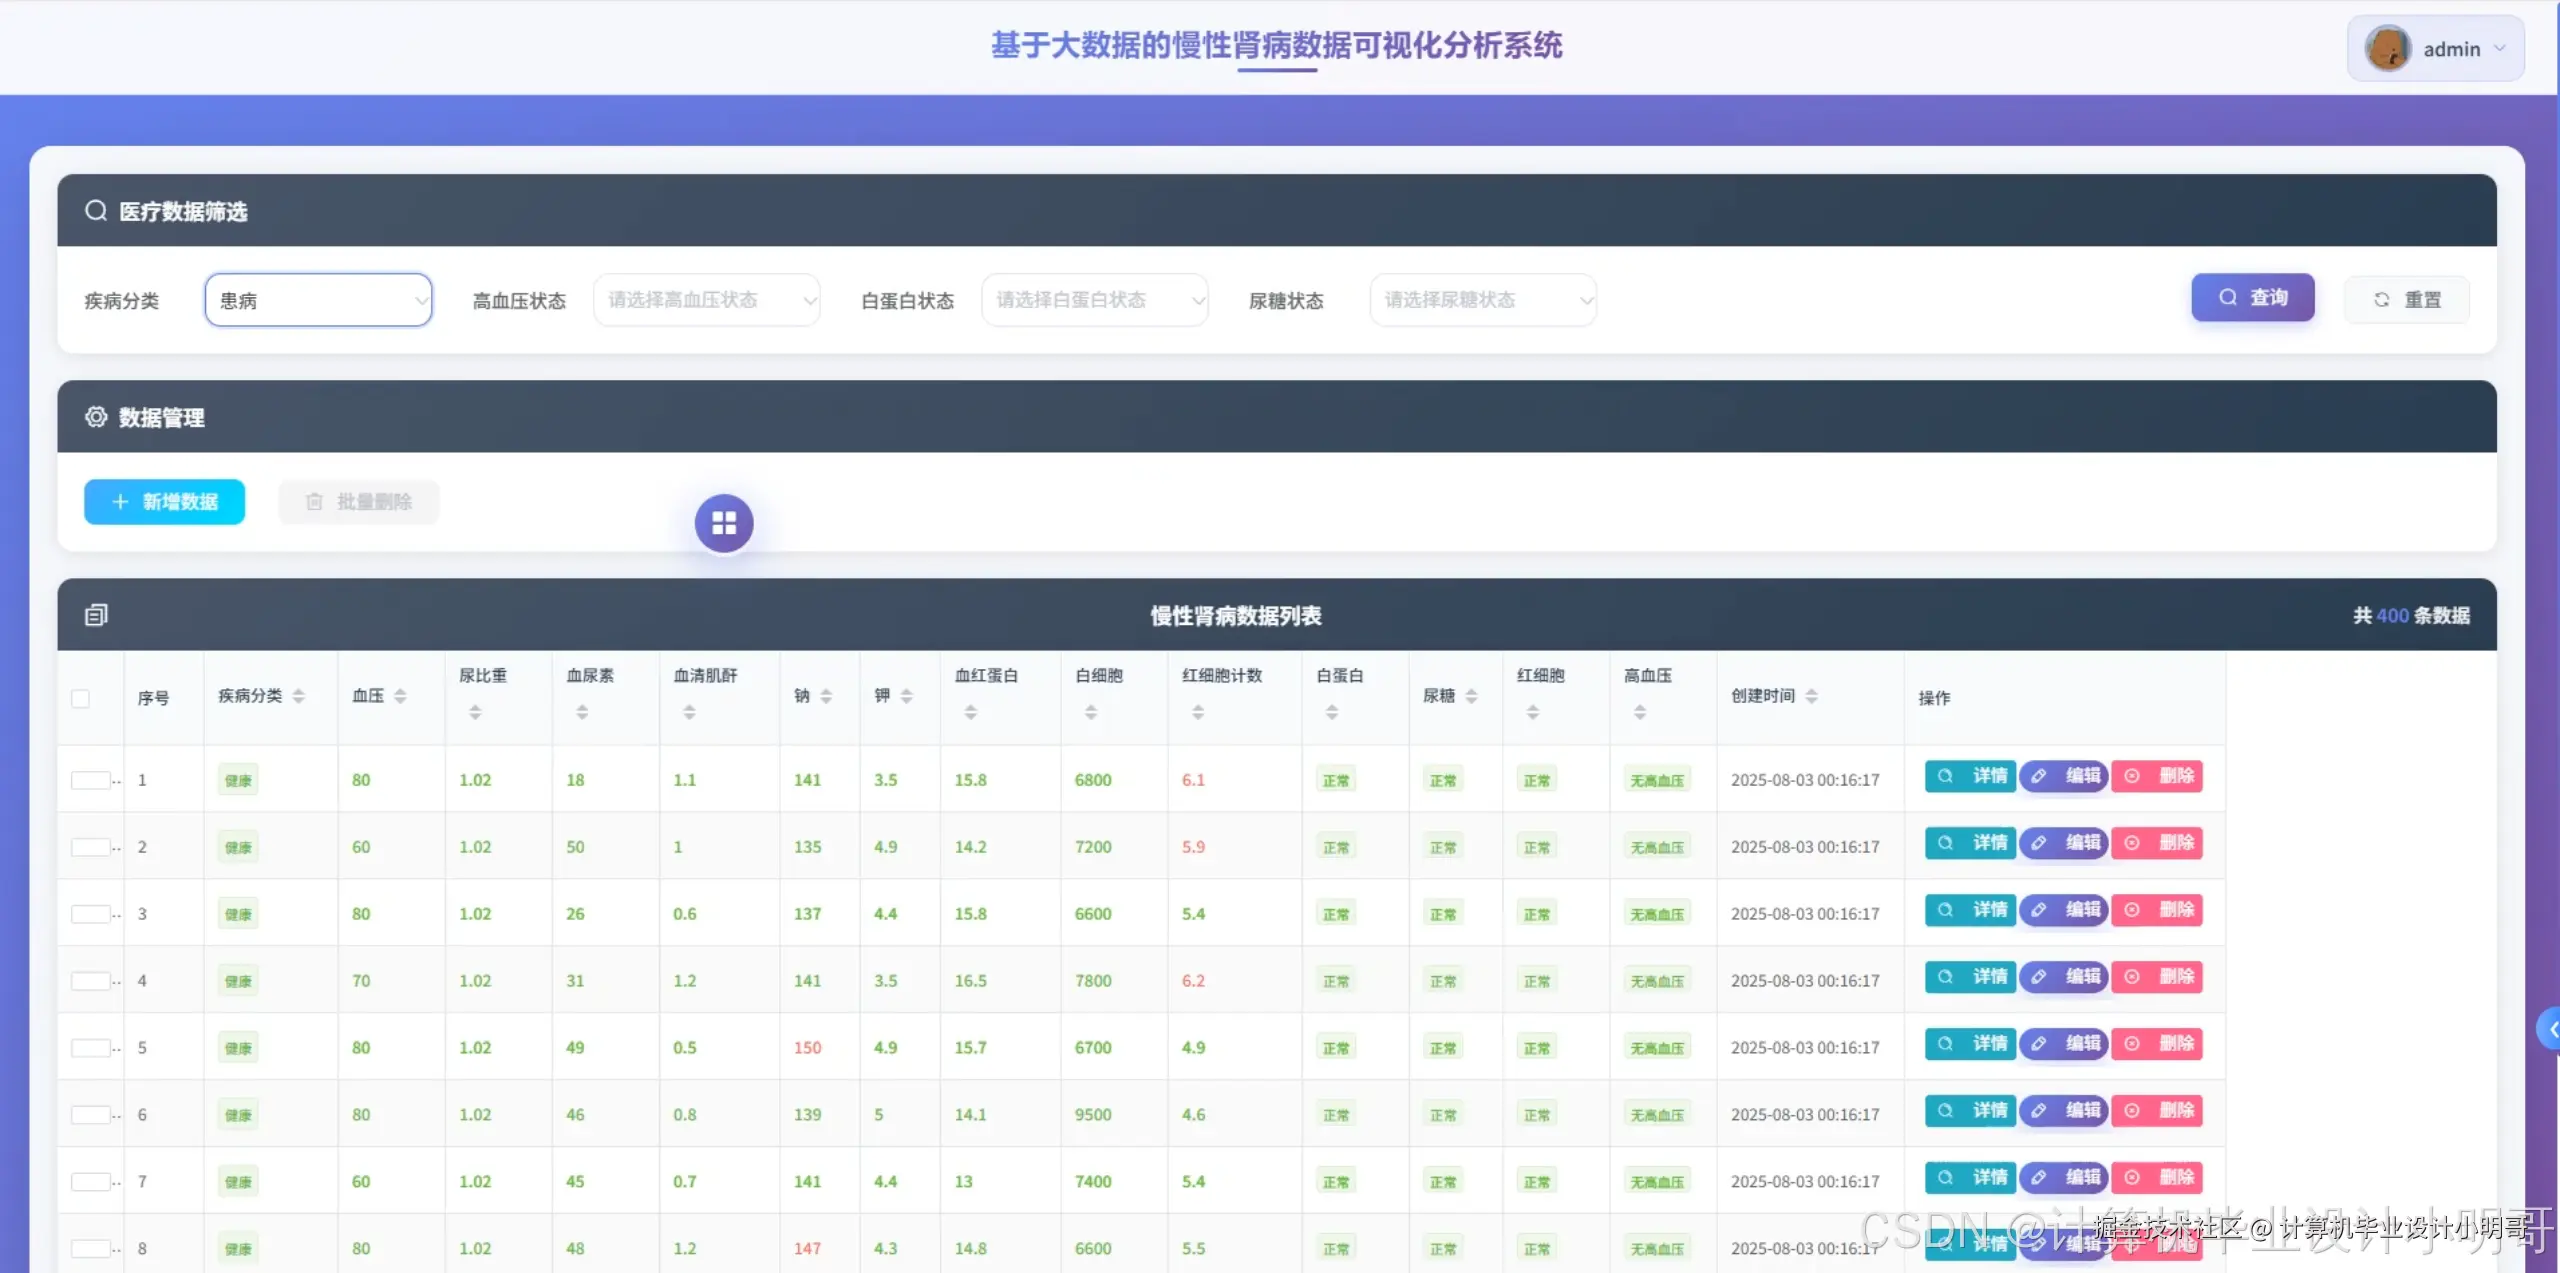
Task: Click the delete icon on row 2's 删除 button
Action: click(x=2131, y=843)
